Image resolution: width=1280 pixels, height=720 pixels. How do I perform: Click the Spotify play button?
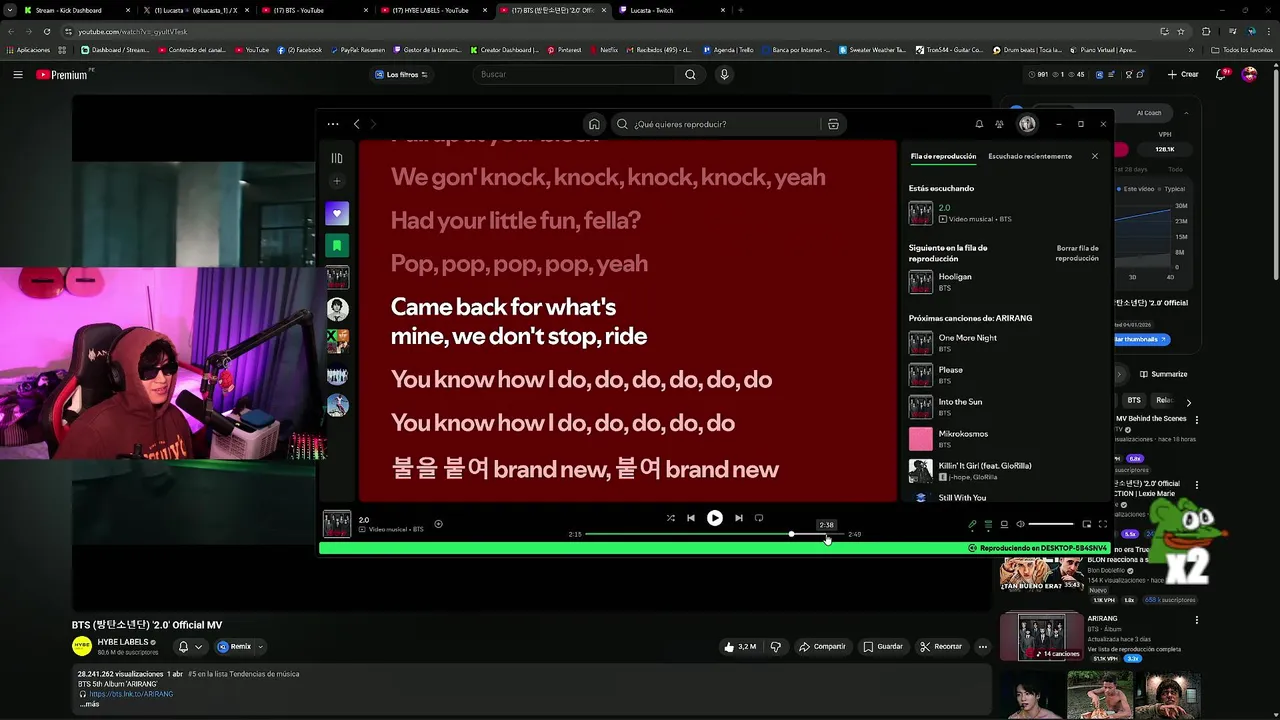pyautogui.click(x=715, y=518)
